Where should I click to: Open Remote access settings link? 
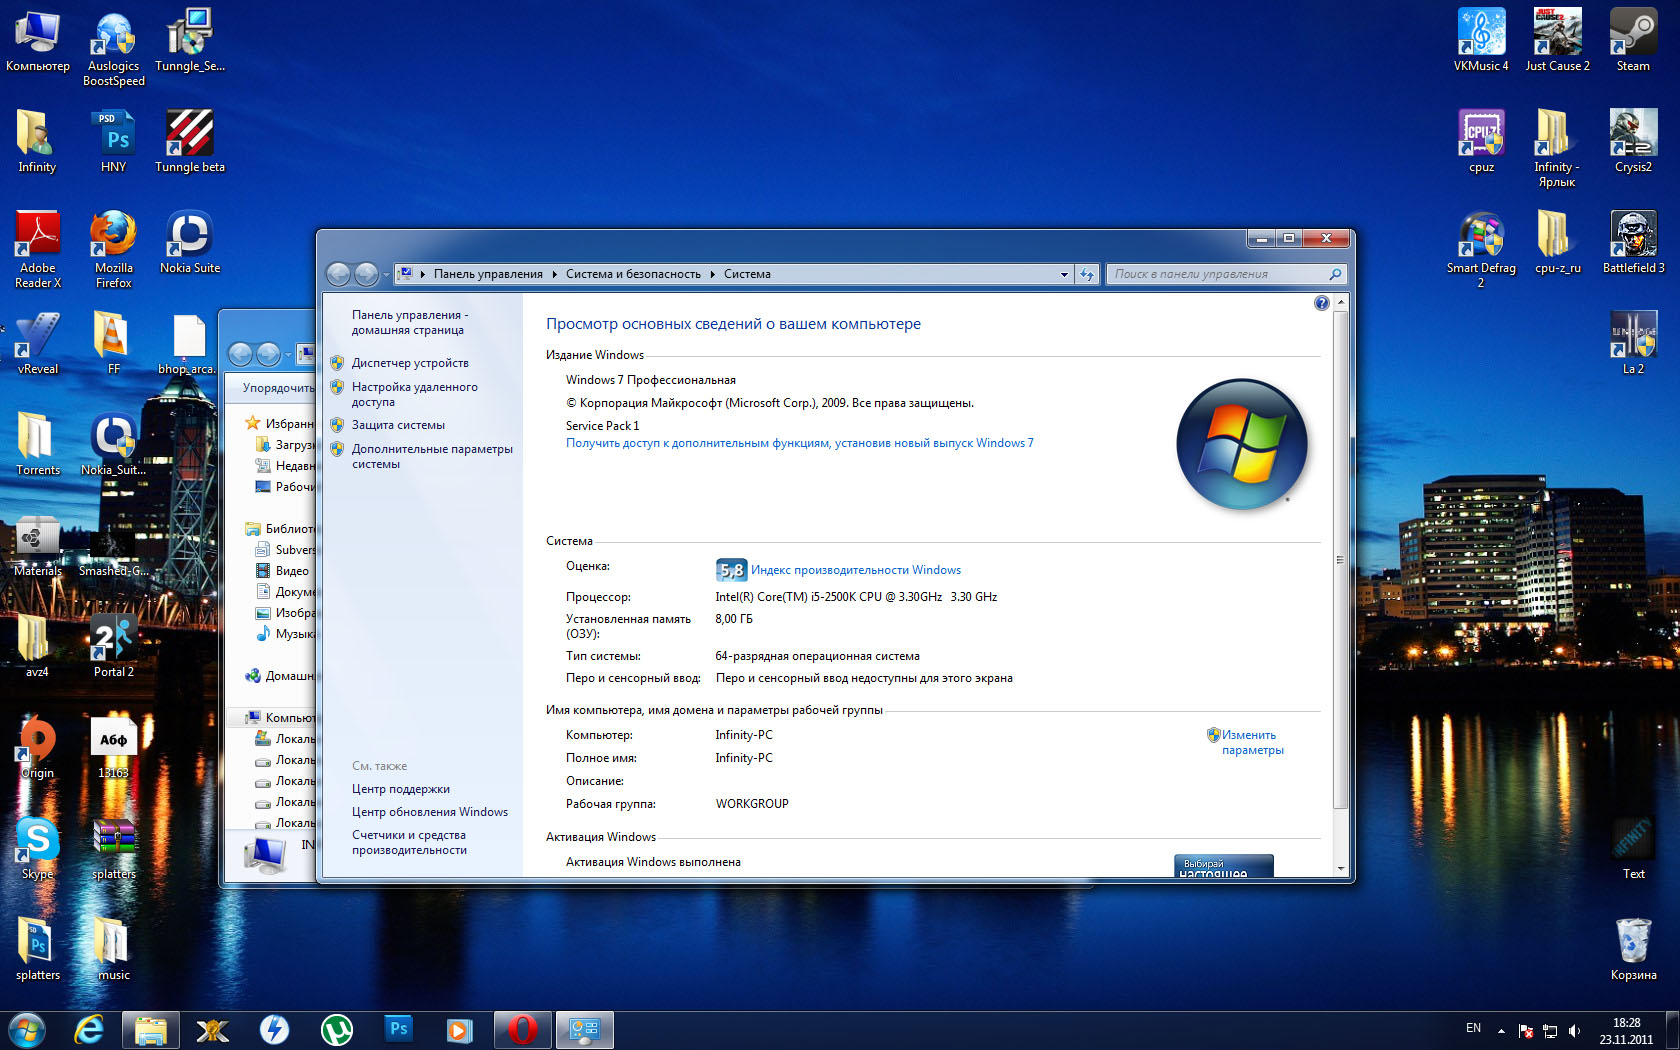(x=414, y=394)
